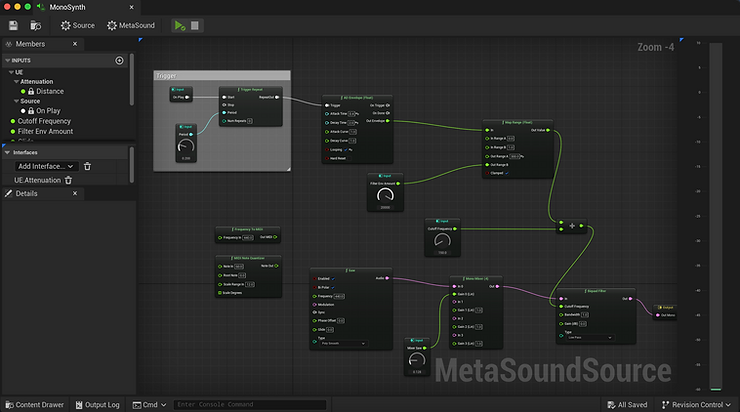The image size is (740, 412).
Task: Click the Out pin on Biquad Filter node
Action: [631, 299]
